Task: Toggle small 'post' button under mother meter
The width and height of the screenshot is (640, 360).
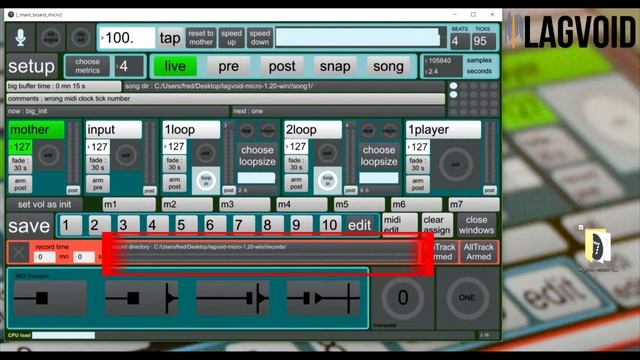Action: (x=73, y=190)
